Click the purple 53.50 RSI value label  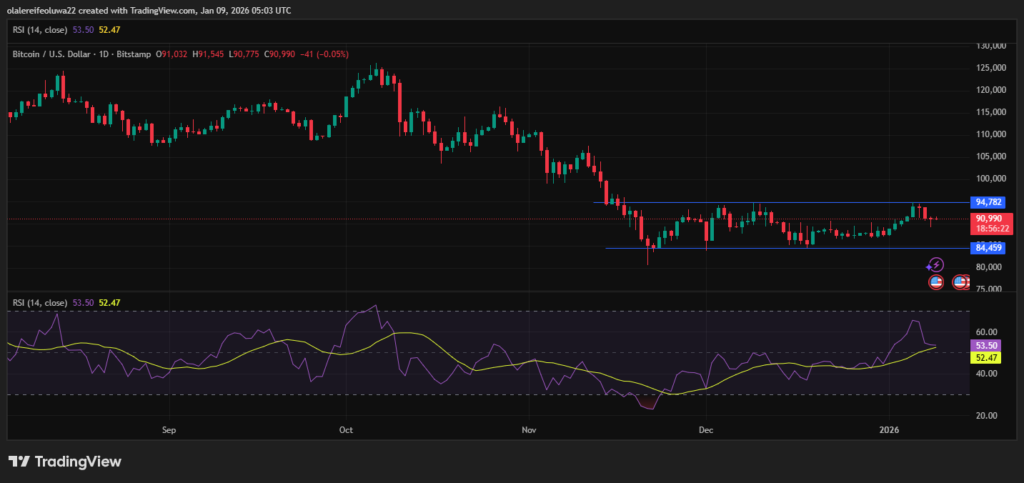point(988,344)
